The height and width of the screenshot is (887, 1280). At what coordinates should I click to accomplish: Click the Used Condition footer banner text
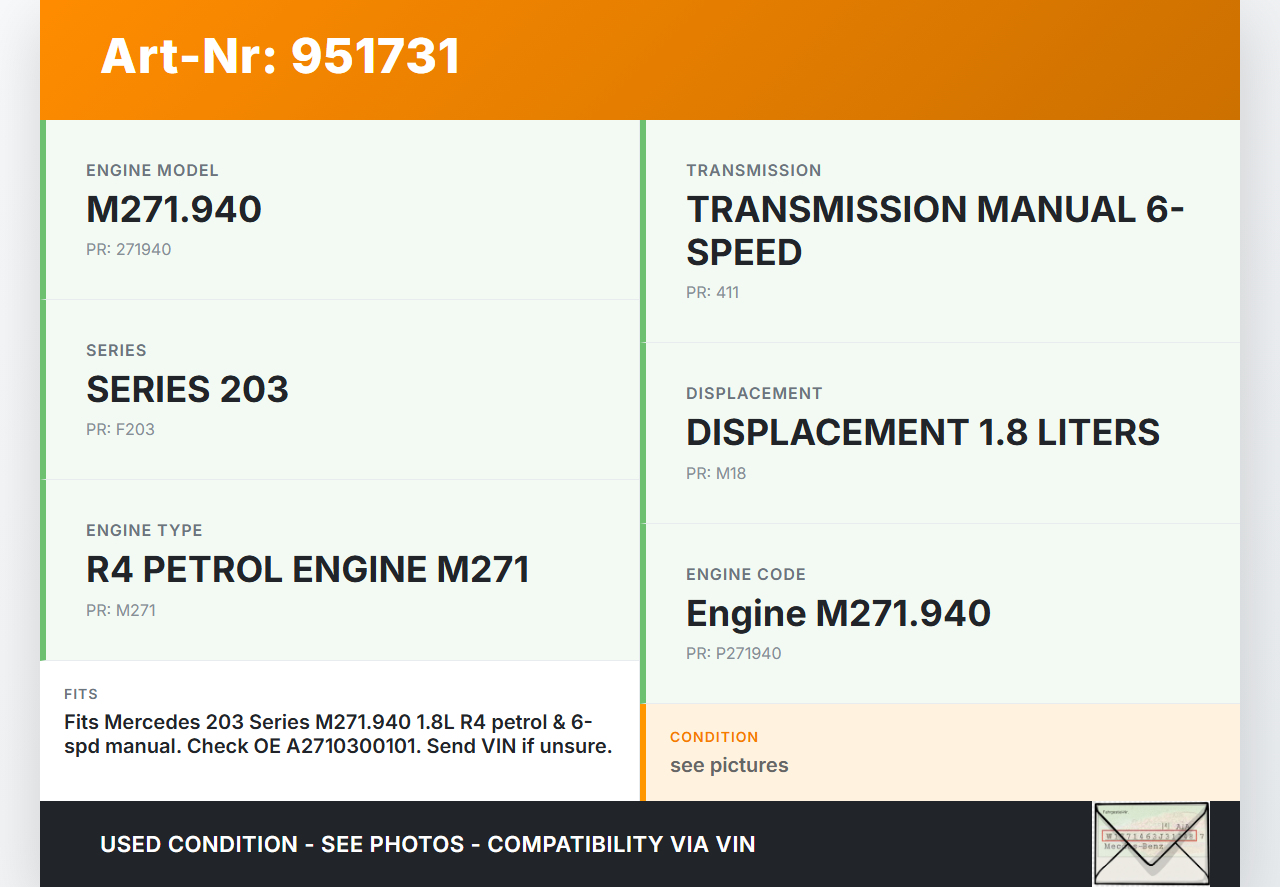[x=427, y=844]
